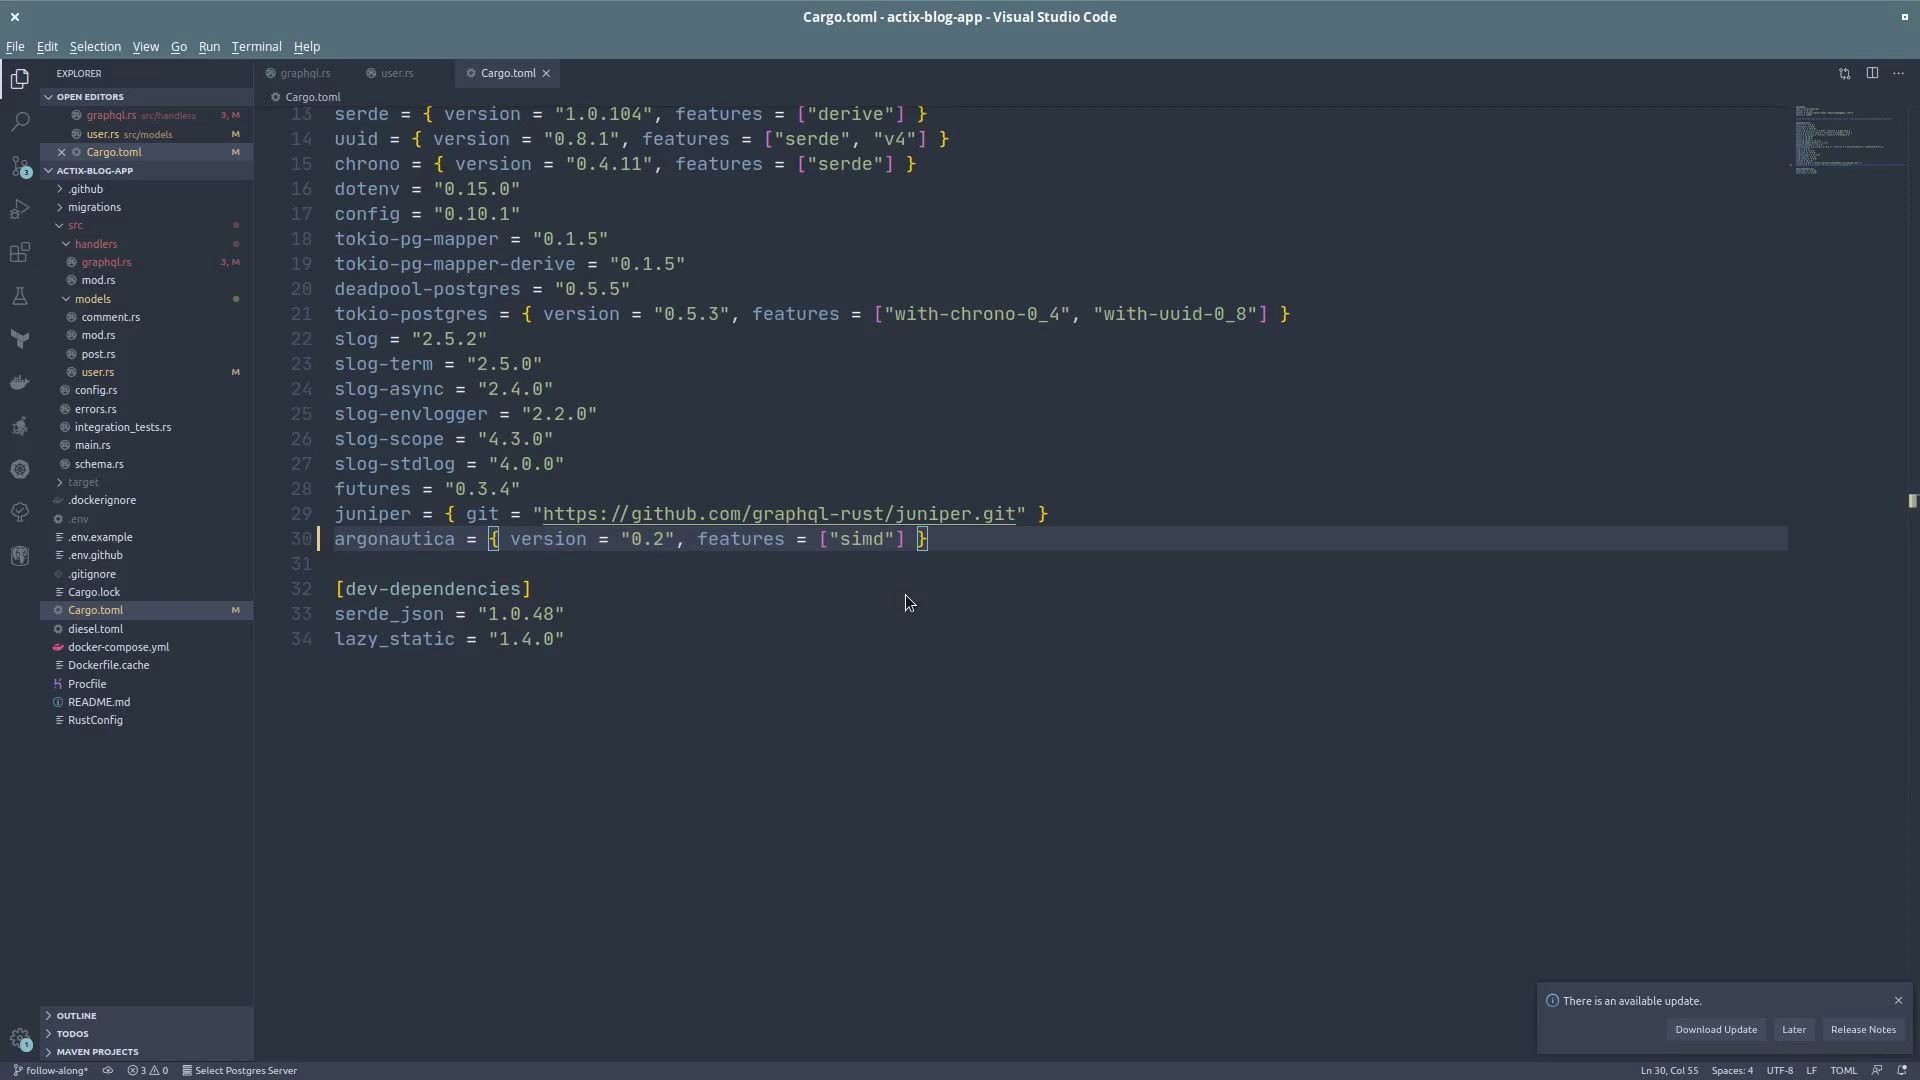Click line ending LF in status bar
Screen dimensions: 1920x1080
click(x=1811, y=1070)
